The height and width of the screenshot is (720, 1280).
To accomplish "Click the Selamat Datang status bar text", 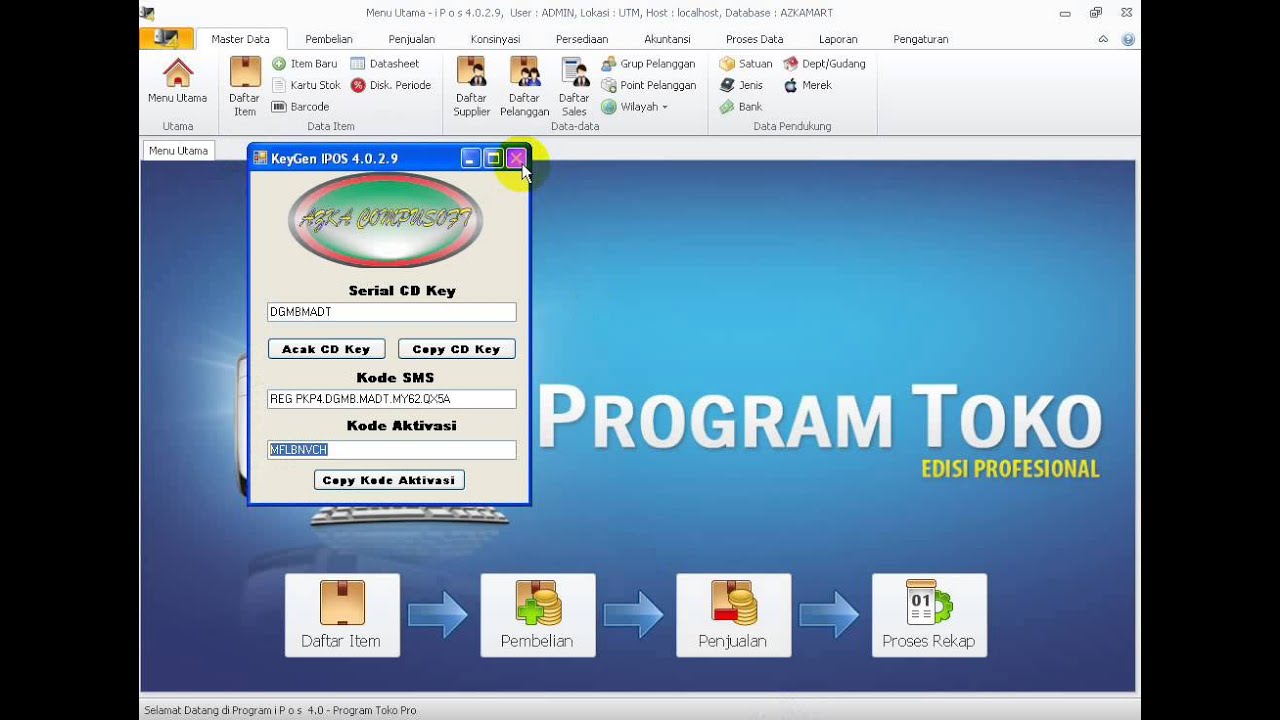I will [x=280, y=710].
